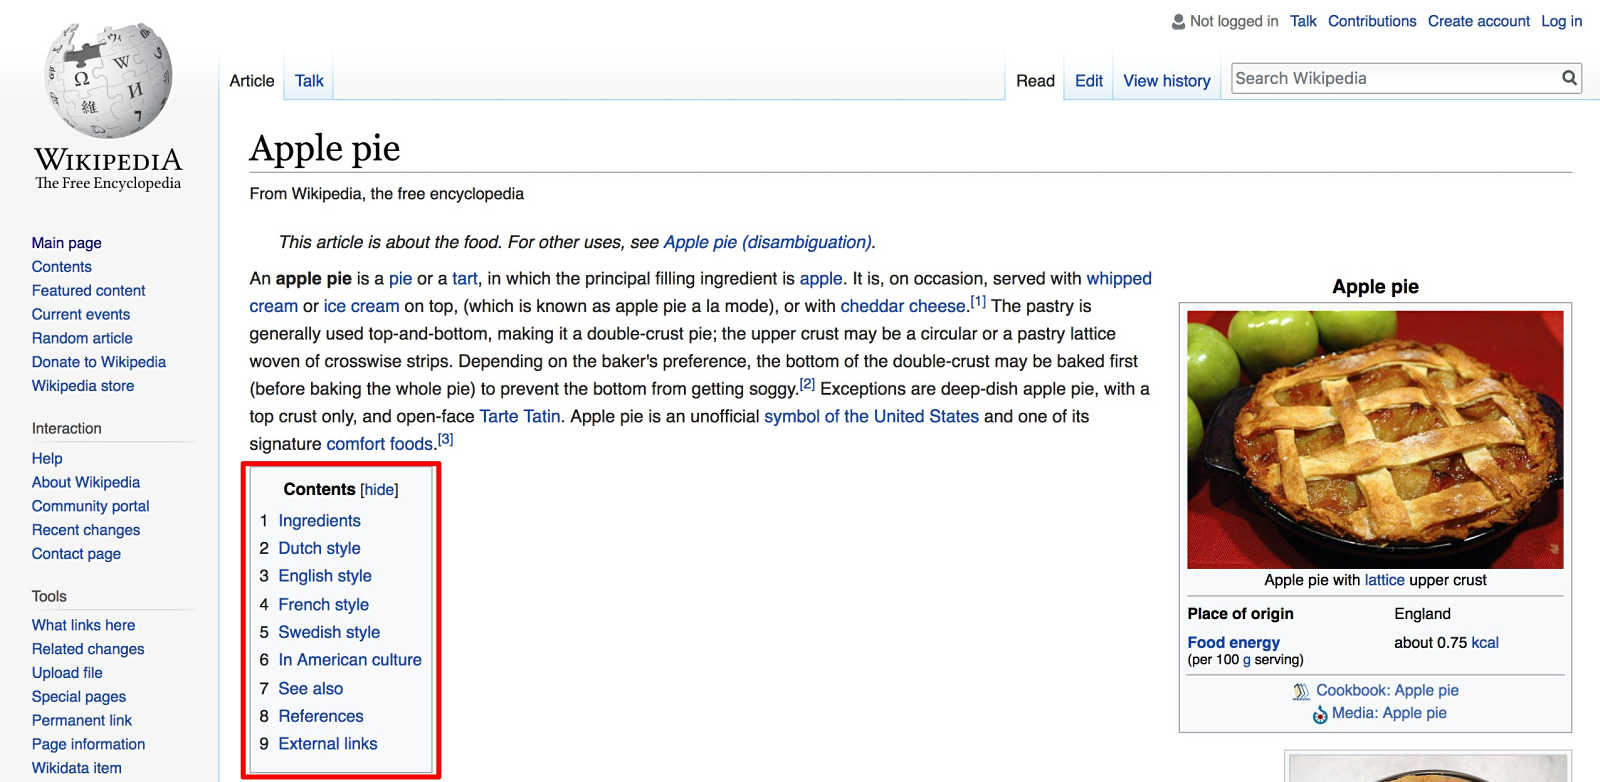Open the Tarte Tatin link
Image resolution: width=1600 pixels, height=782 pixels.
[520, 416]
